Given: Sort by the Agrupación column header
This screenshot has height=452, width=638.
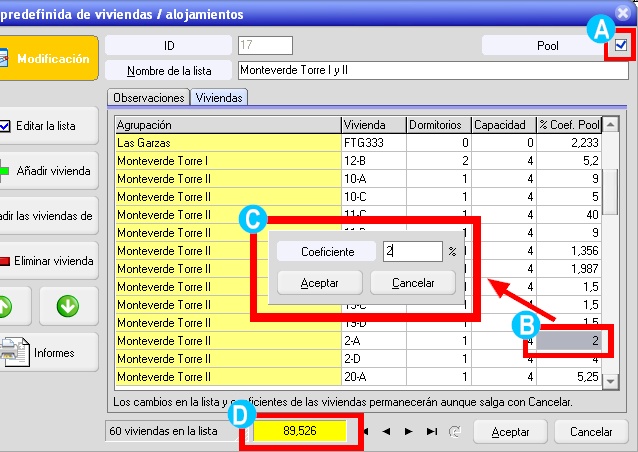Looking at the screenshot, I should coord(228,125).
